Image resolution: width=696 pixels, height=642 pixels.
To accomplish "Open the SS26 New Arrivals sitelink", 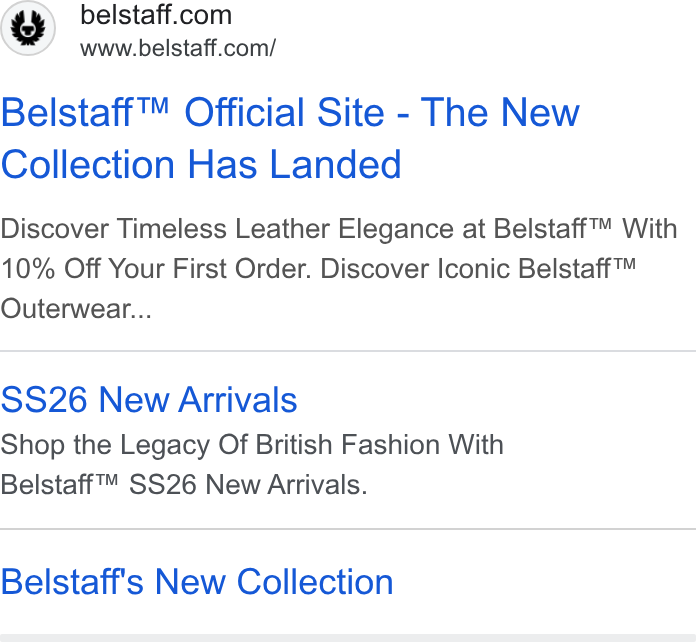I will 149,400.
